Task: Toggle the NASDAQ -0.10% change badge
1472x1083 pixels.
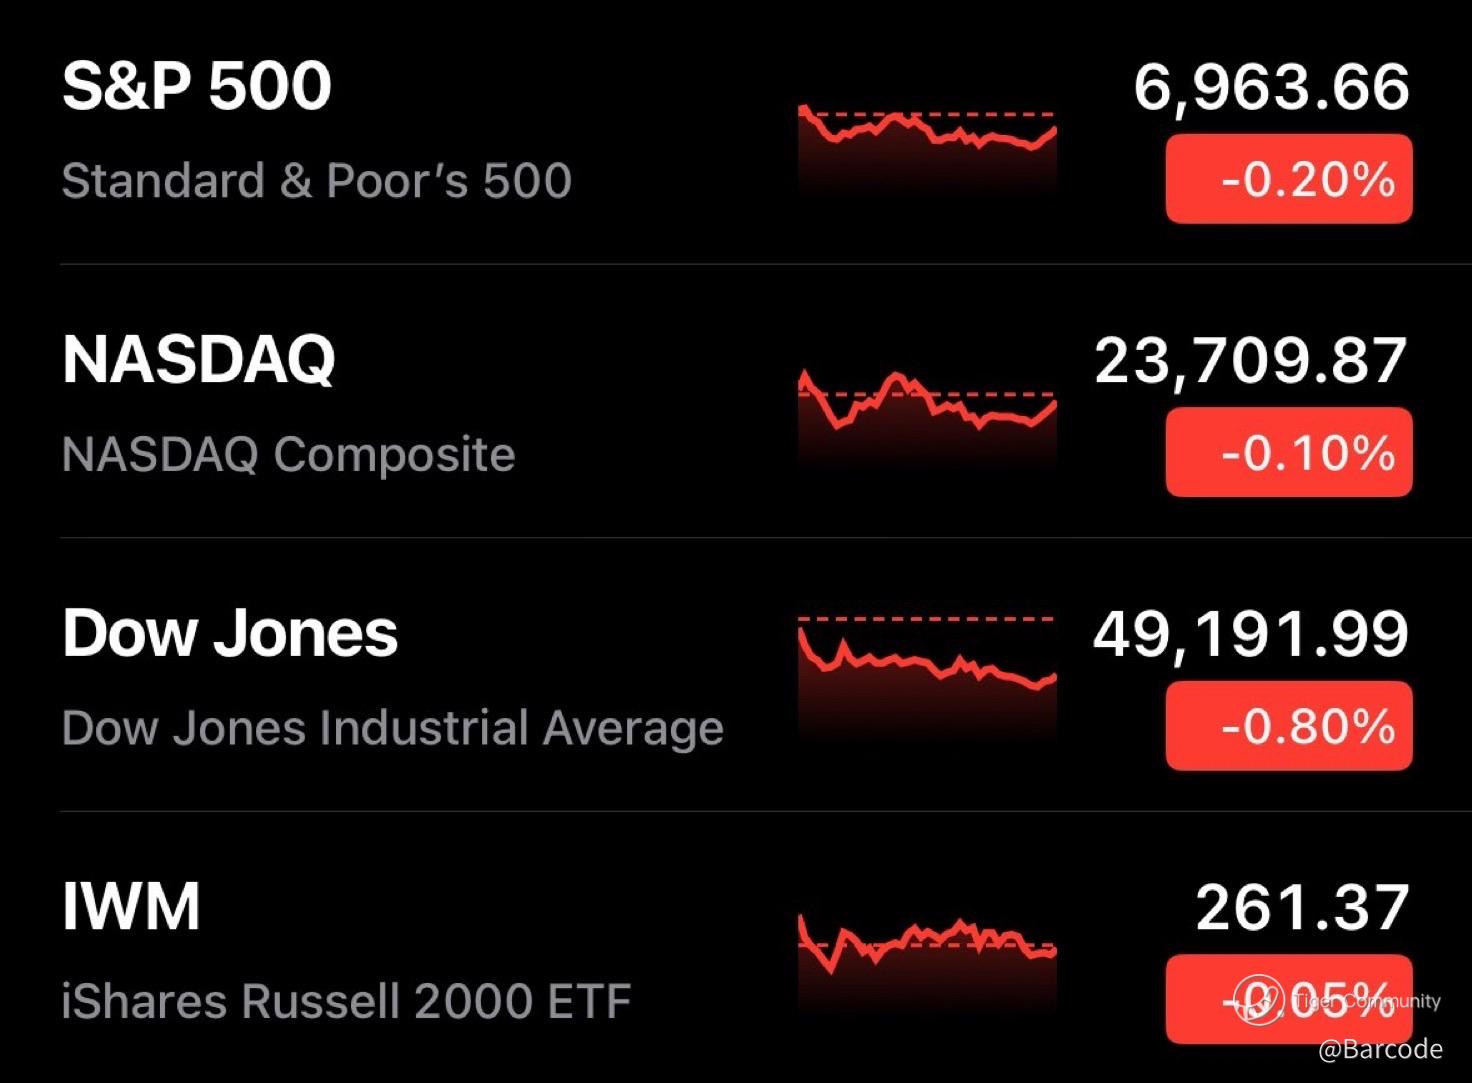Action: (x=1289, y=452)
